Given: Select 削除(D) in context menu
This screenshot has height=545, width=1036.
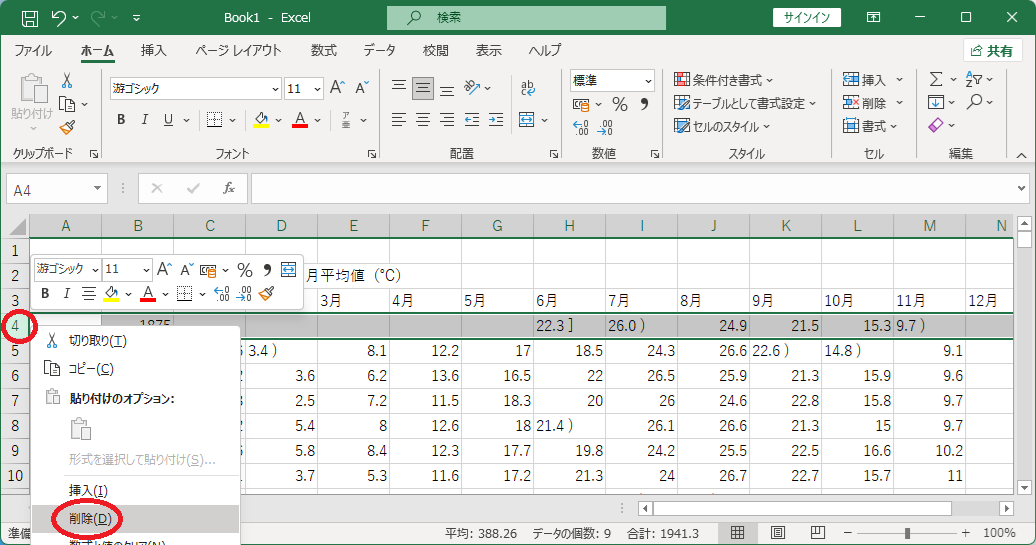Looking at the screenshot, I should coord(135,519).
